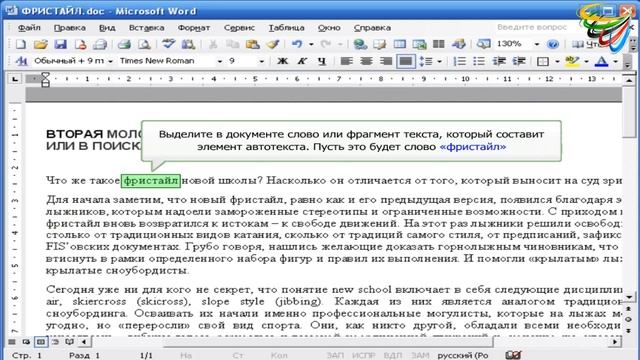Viewport: 640px width, 360px height.
Task: Insert hyperlink globe icon
Action: click(360, 44)
